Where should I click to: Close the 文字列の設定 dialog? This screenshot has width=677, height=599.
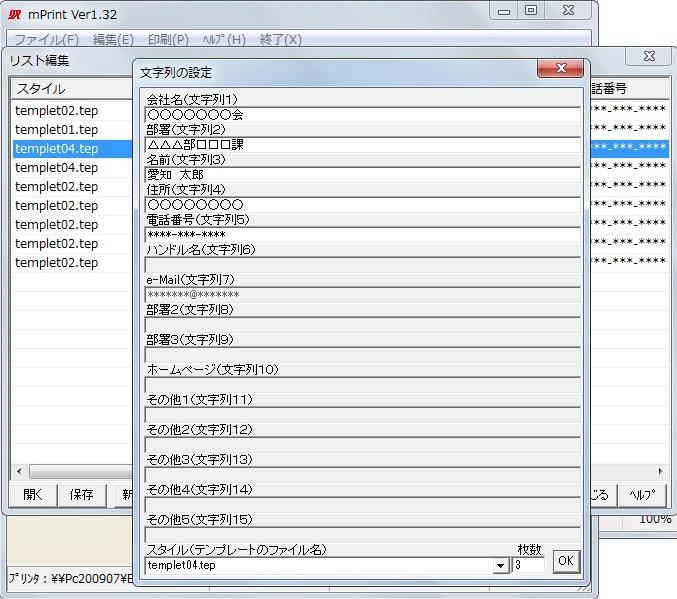pos(560,69)
